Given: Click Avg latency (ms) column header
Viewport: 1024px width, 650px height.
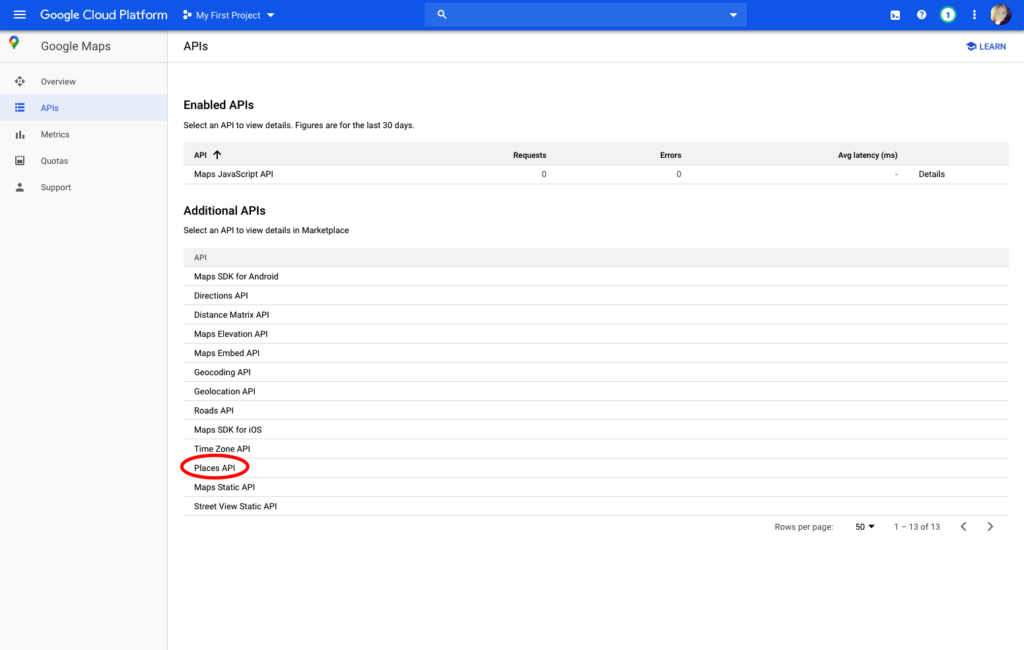Looking at the screenshot, I should 867,155.
